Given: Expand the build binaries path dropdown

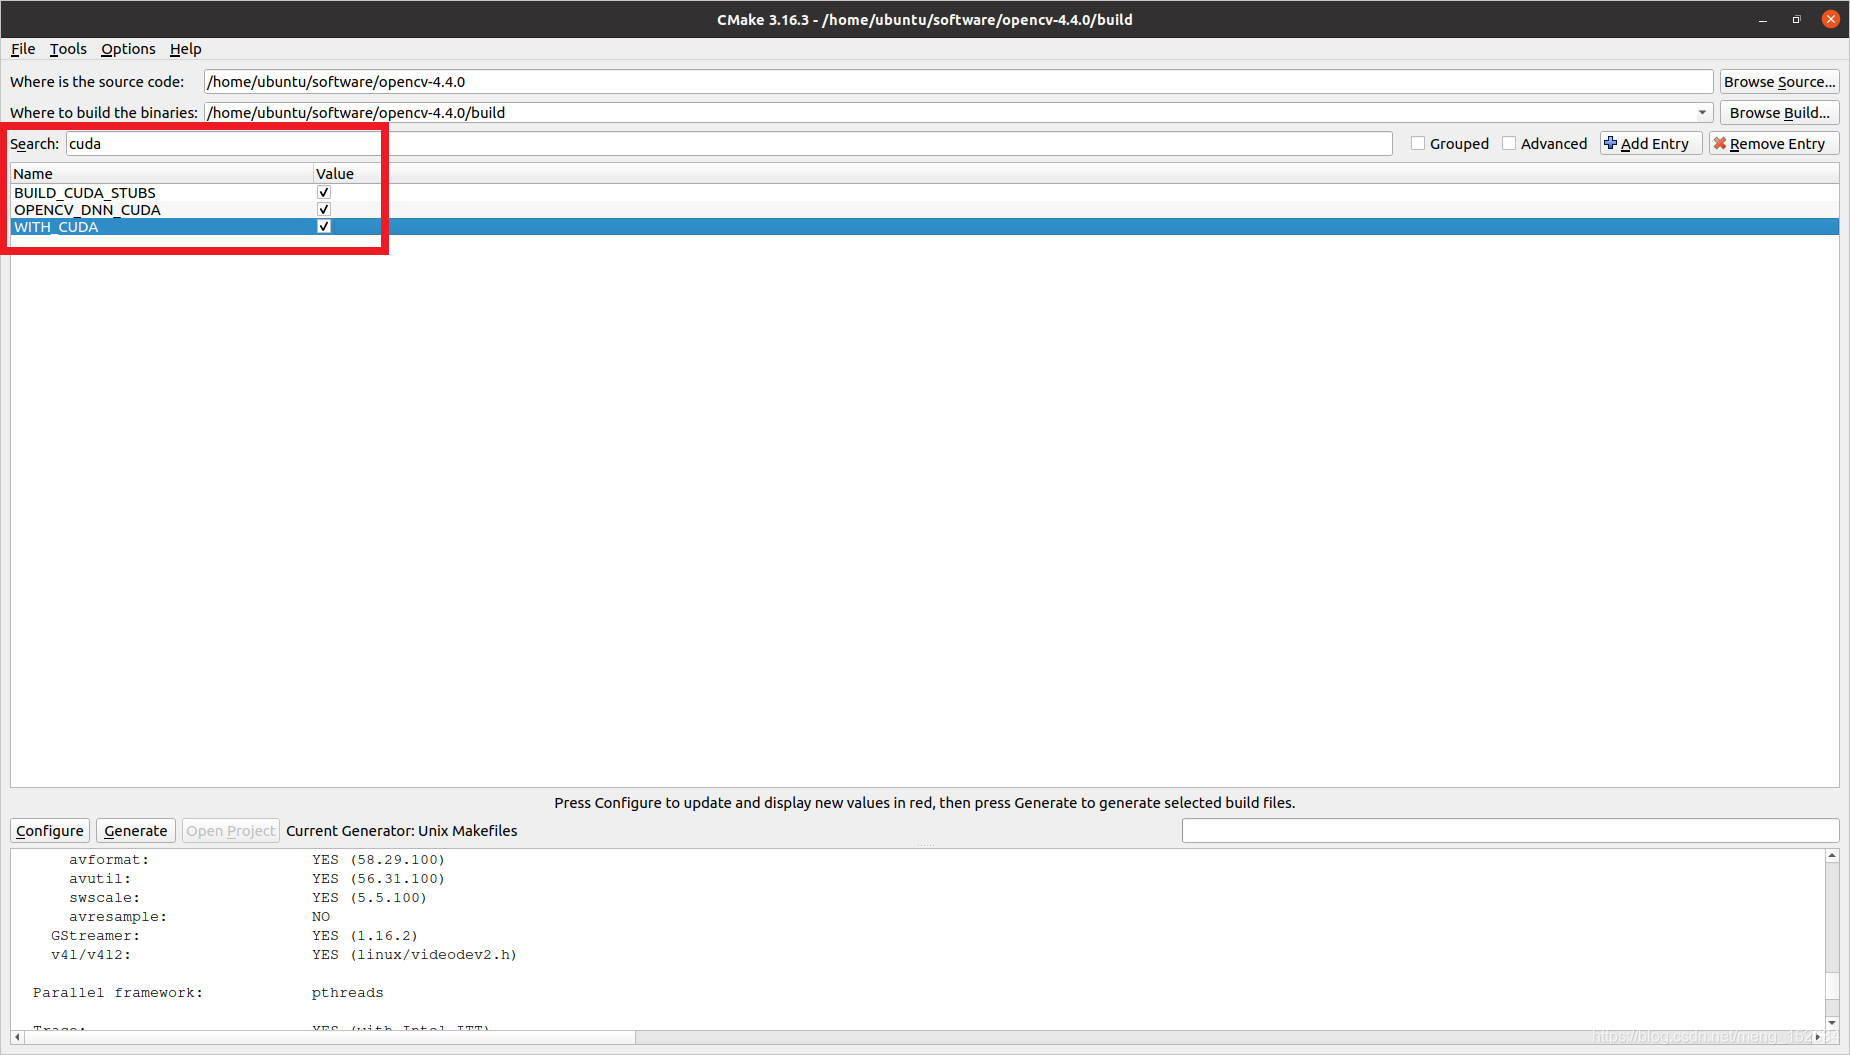Looking at the screenshot, I should 1702,113.
